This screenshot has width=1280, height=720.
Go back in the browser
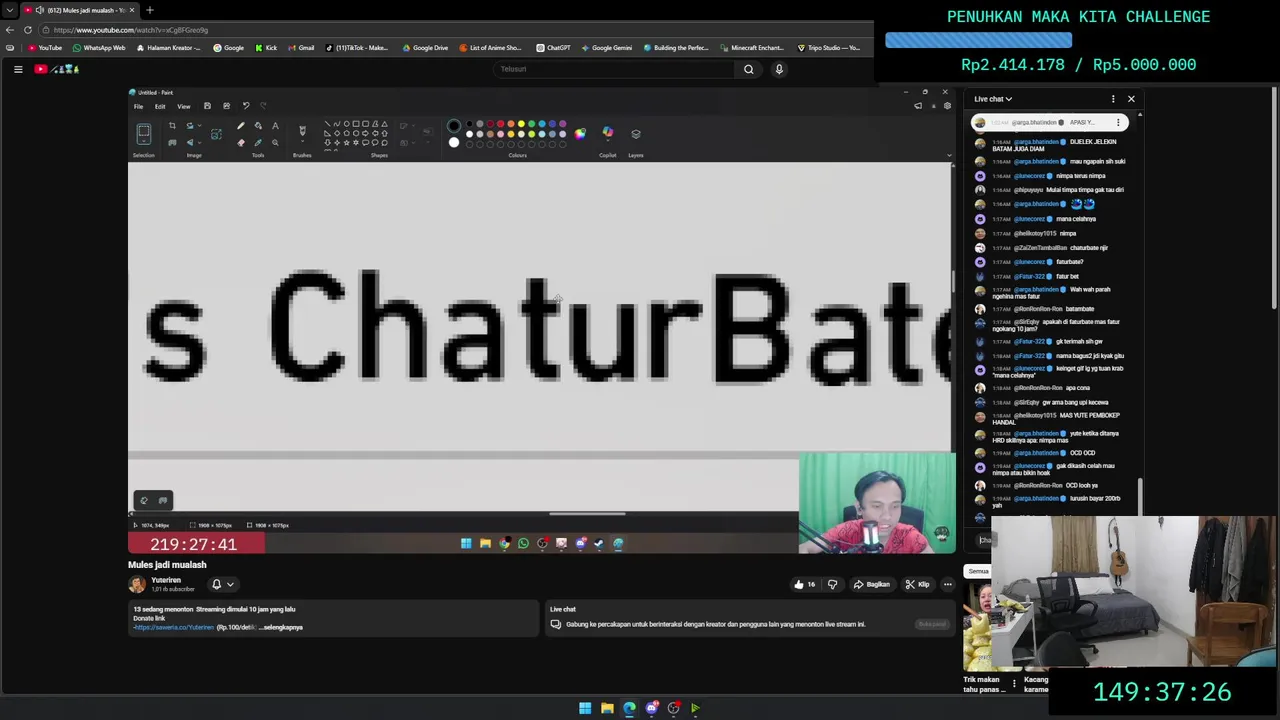point(10,30)
